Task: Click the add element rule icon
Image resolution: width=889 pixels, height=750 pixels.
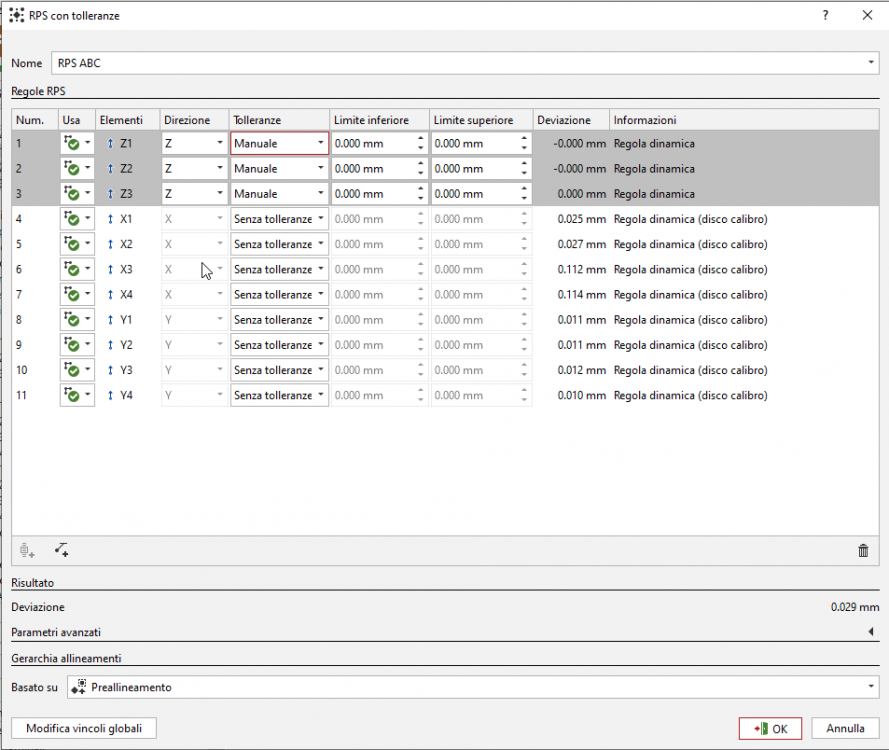Action: click(28, 550)
